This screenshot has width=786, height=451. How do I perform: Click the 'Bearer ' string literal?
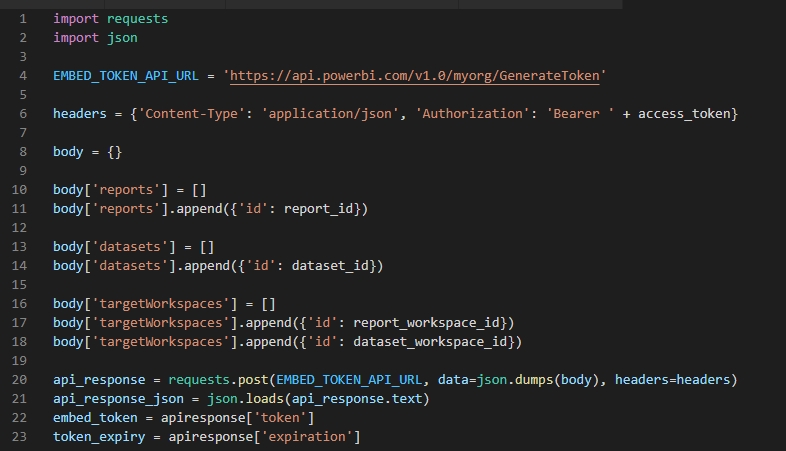[x=580, y=114]
